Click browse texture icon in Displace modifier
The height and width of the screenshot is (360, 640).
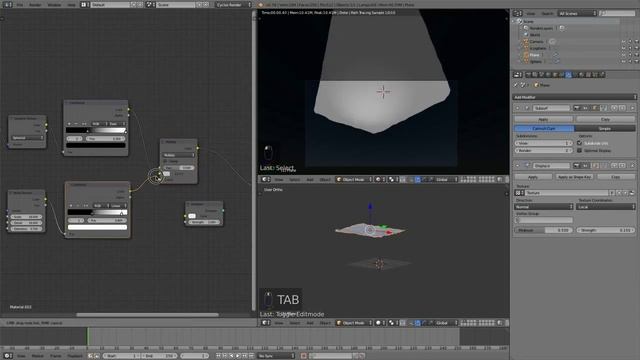coord(519,193)
